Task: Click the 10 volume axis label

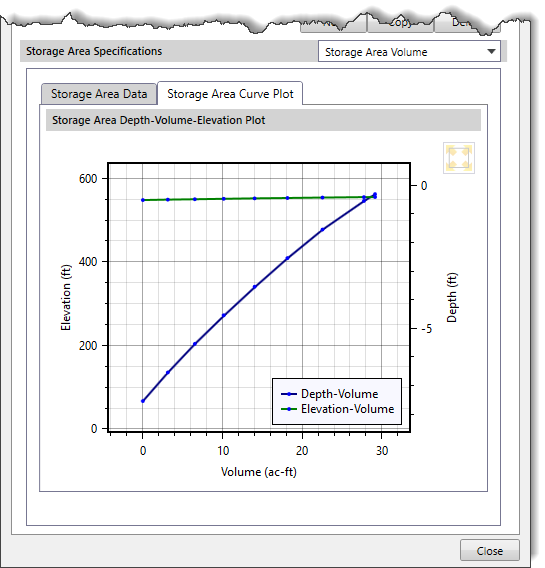Action: point(223,451)
